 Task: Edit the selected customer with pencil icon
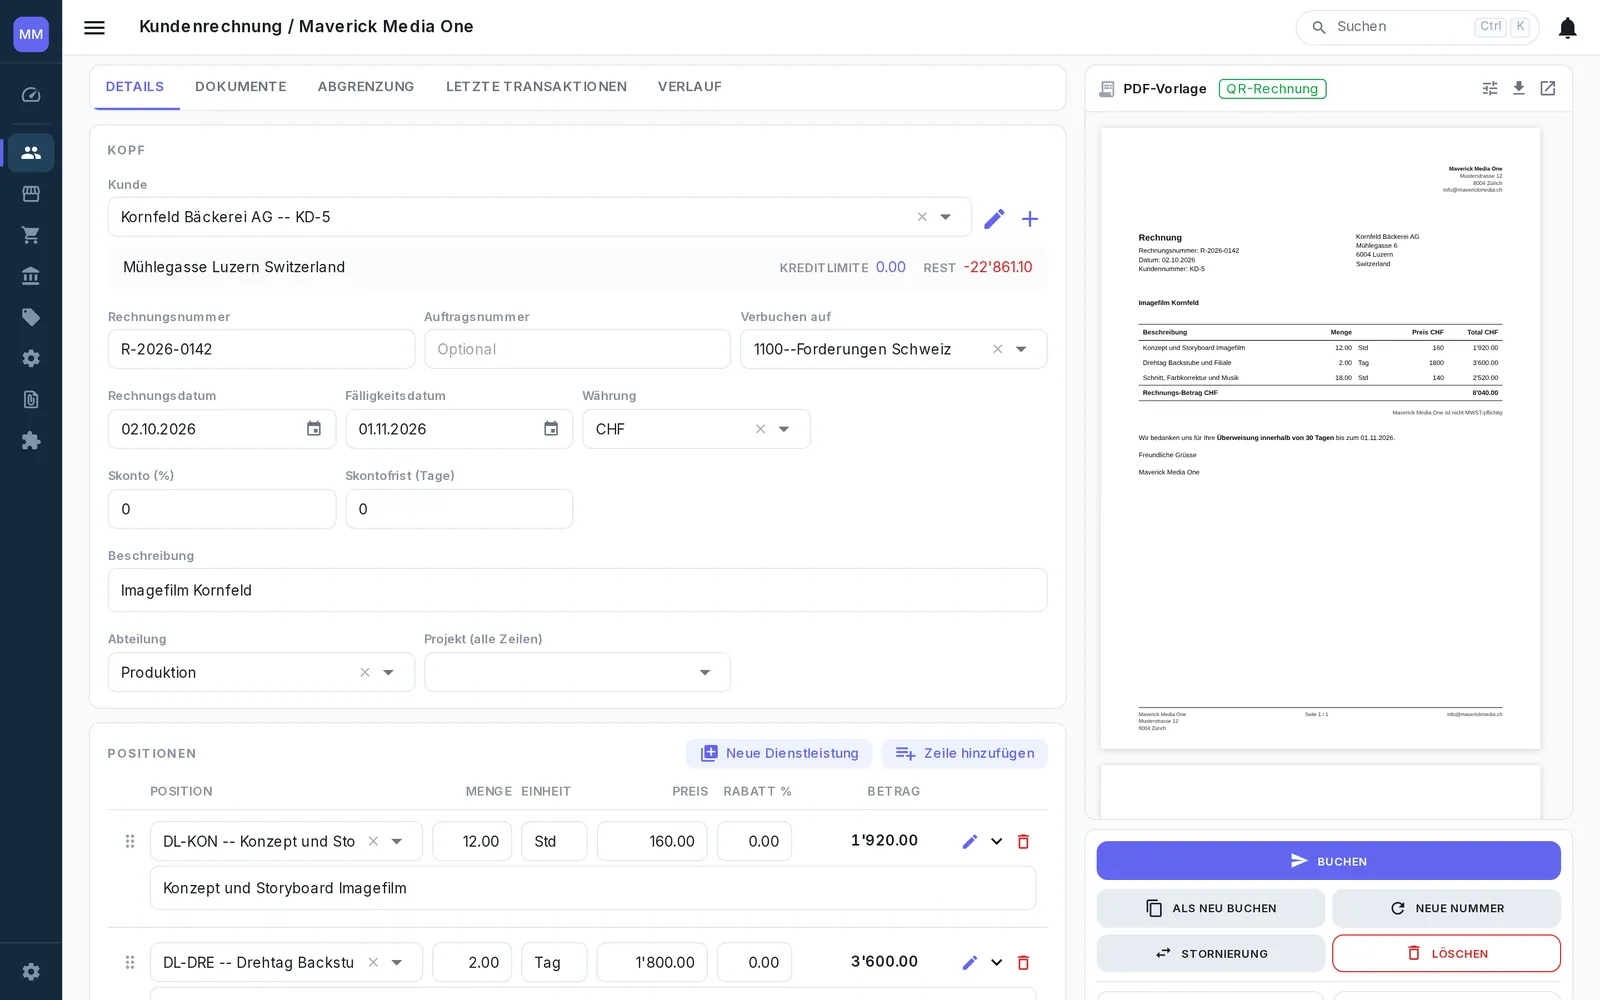tap(993, 219)
